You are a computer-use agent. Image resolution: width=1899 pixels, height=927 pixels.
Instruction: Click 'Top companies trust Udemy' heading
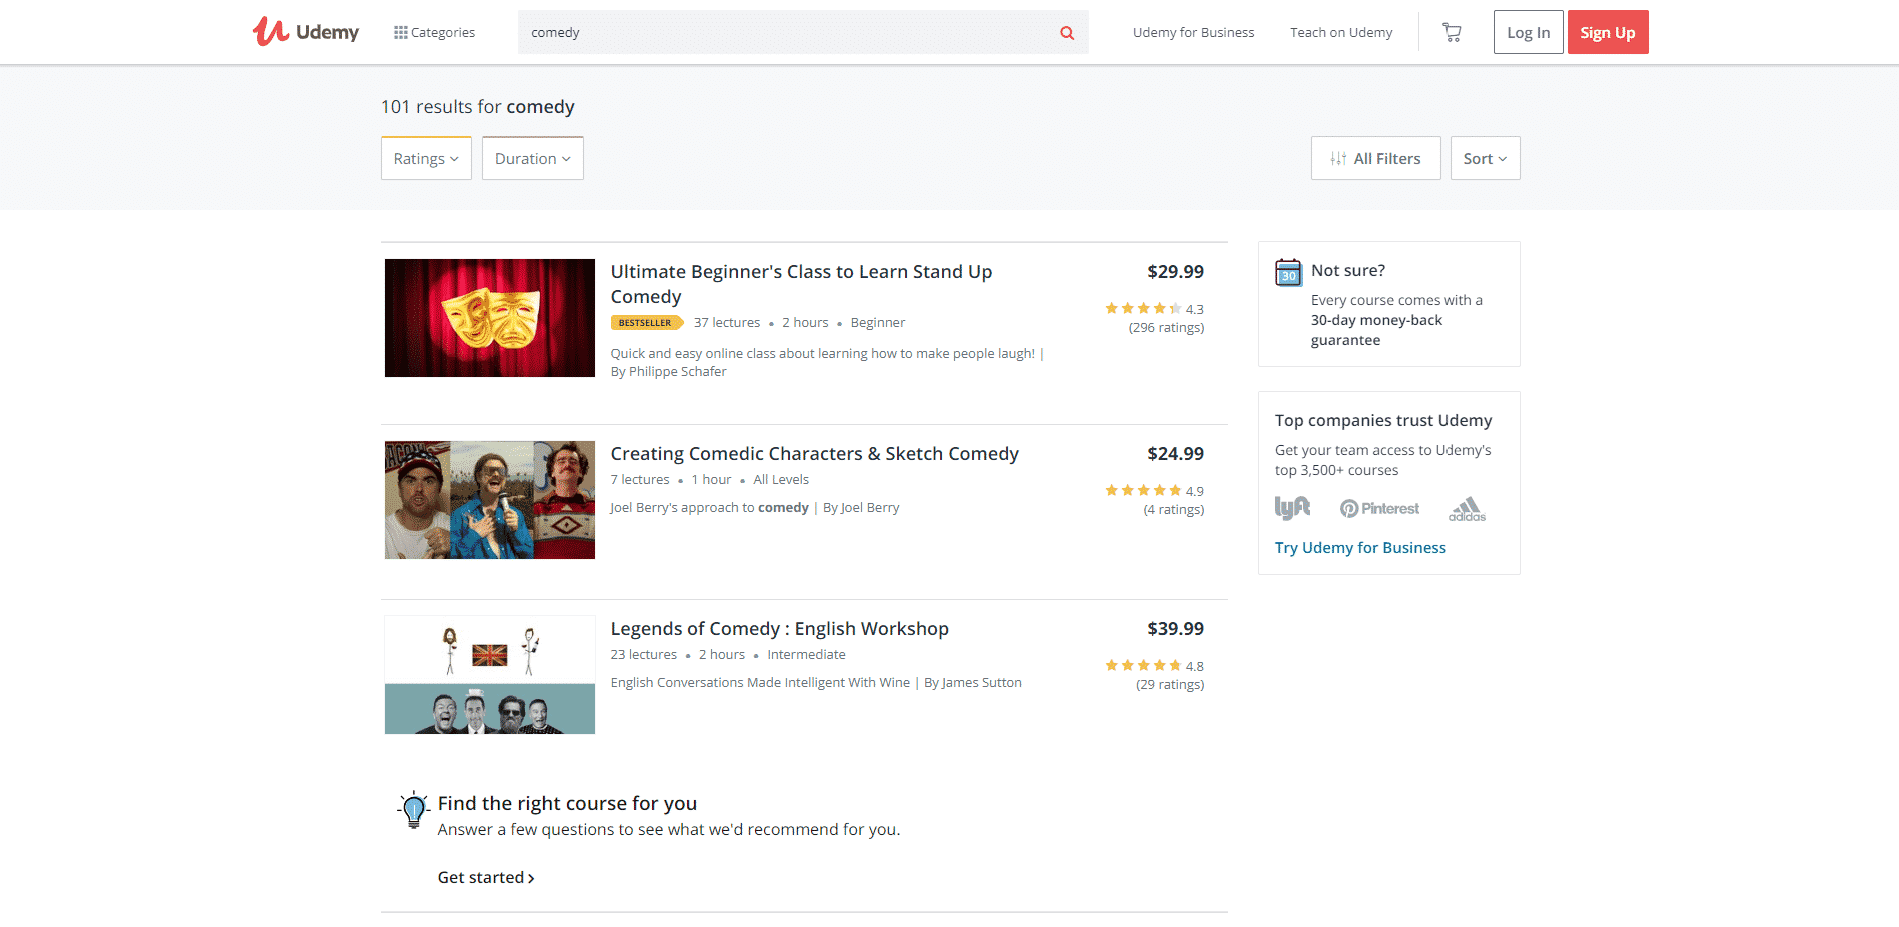coord(1383,421)
